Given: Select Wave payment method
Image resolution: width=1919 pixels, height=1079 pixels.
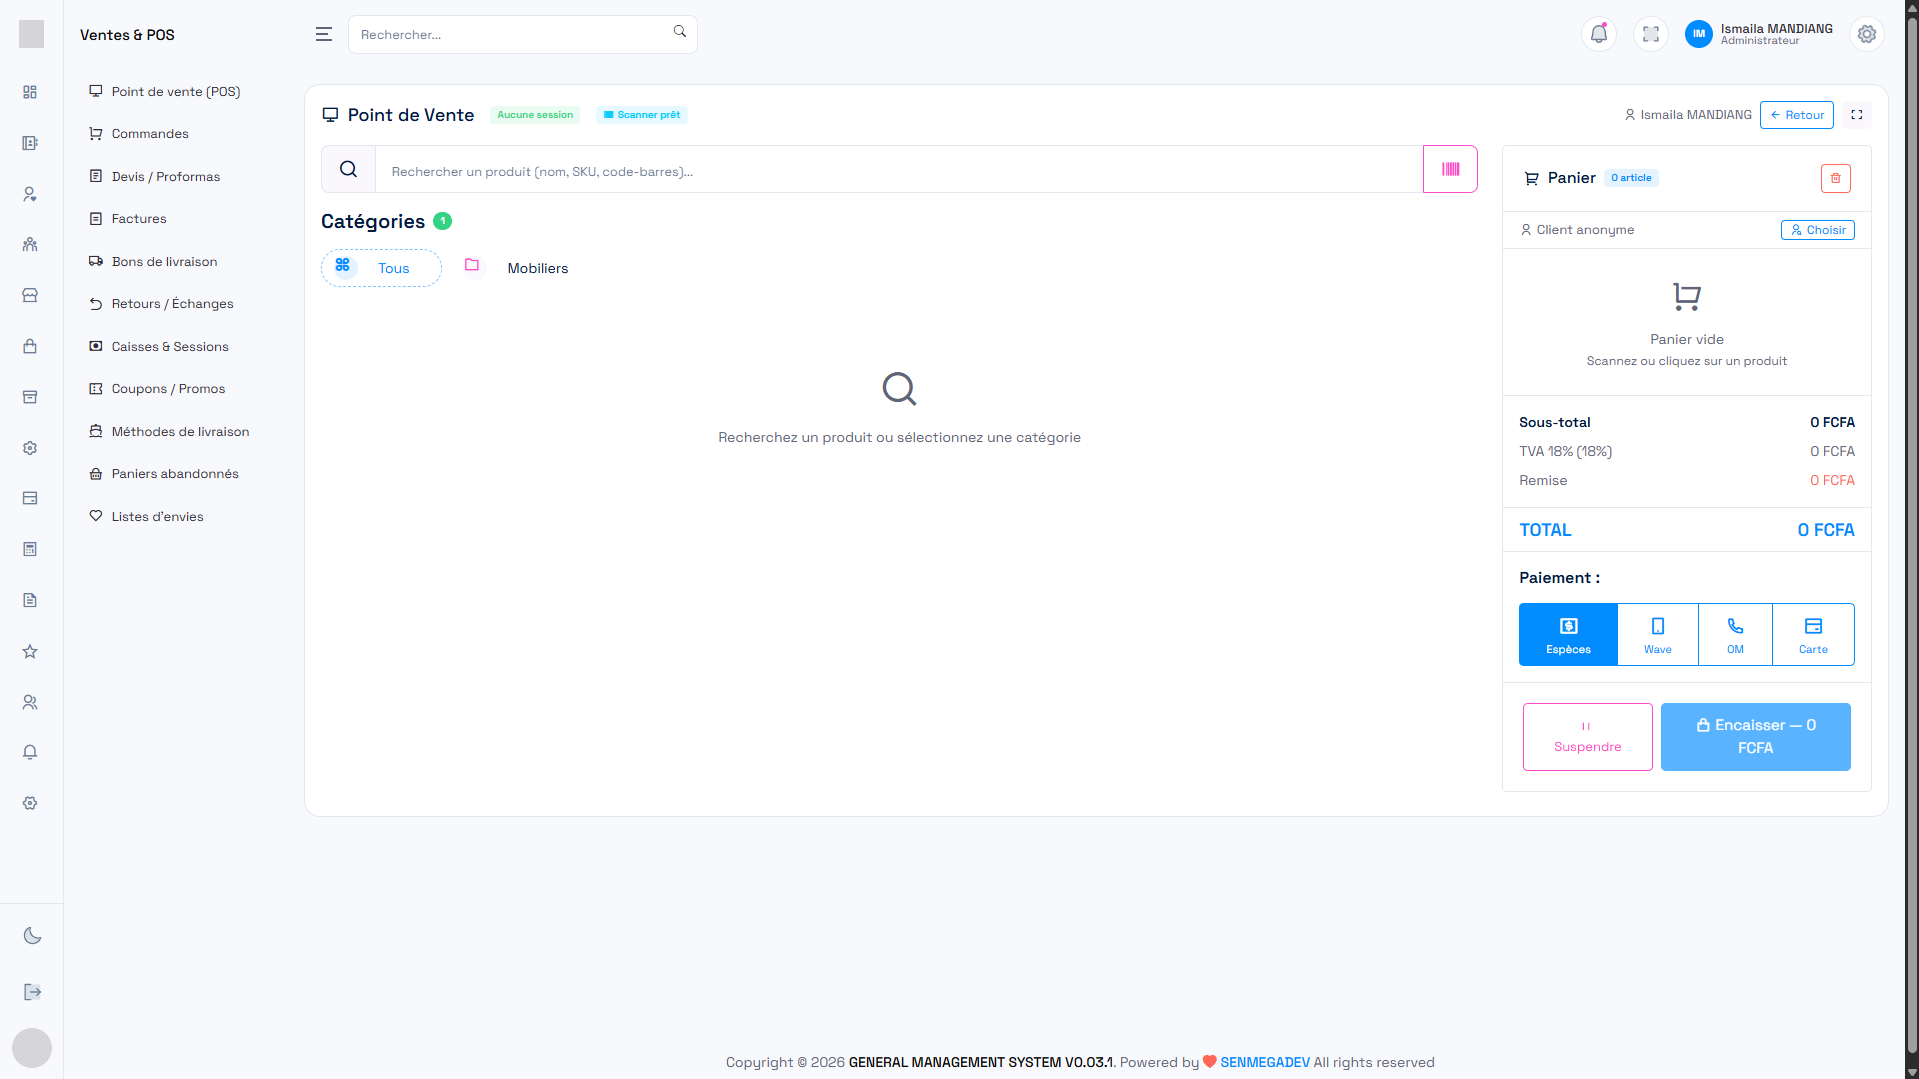Looking at the screenshot, I should point(1657,635).
